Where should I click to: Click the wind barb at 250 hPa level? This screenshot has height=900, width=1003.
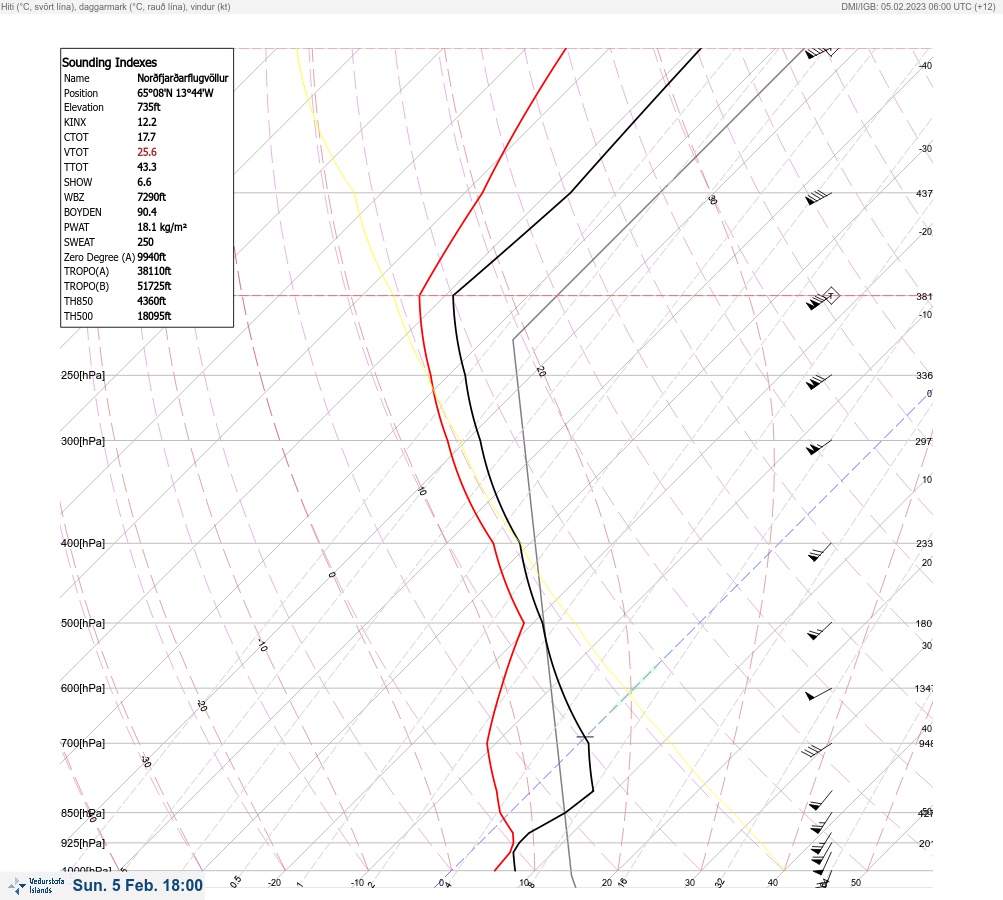pos(818,382)
